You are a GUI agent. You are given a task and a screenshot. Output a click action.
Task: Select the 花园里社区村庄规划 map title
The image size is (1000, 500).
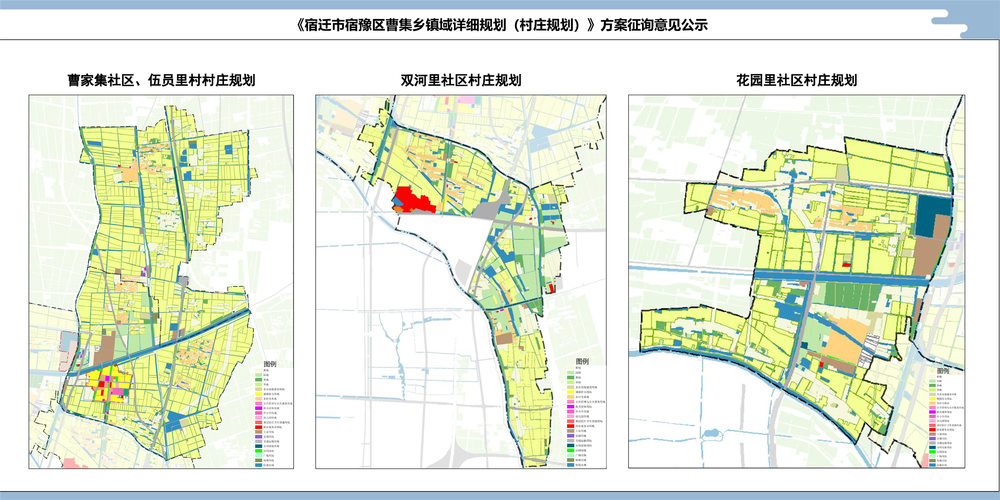coord(796,80)
